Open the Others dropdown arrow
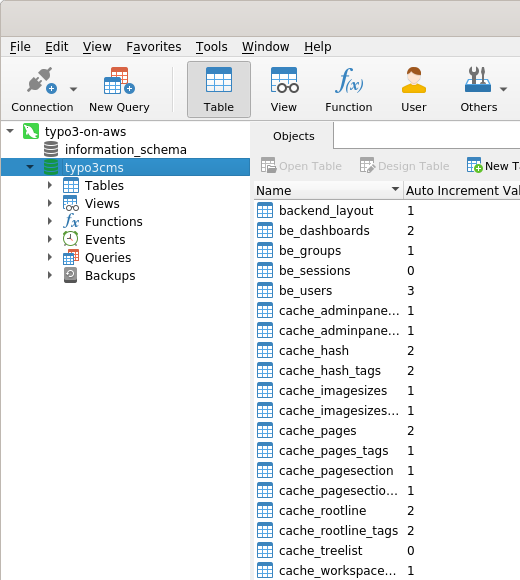The width and height of the screenshot is (520, 580). (x=503, y=89)
